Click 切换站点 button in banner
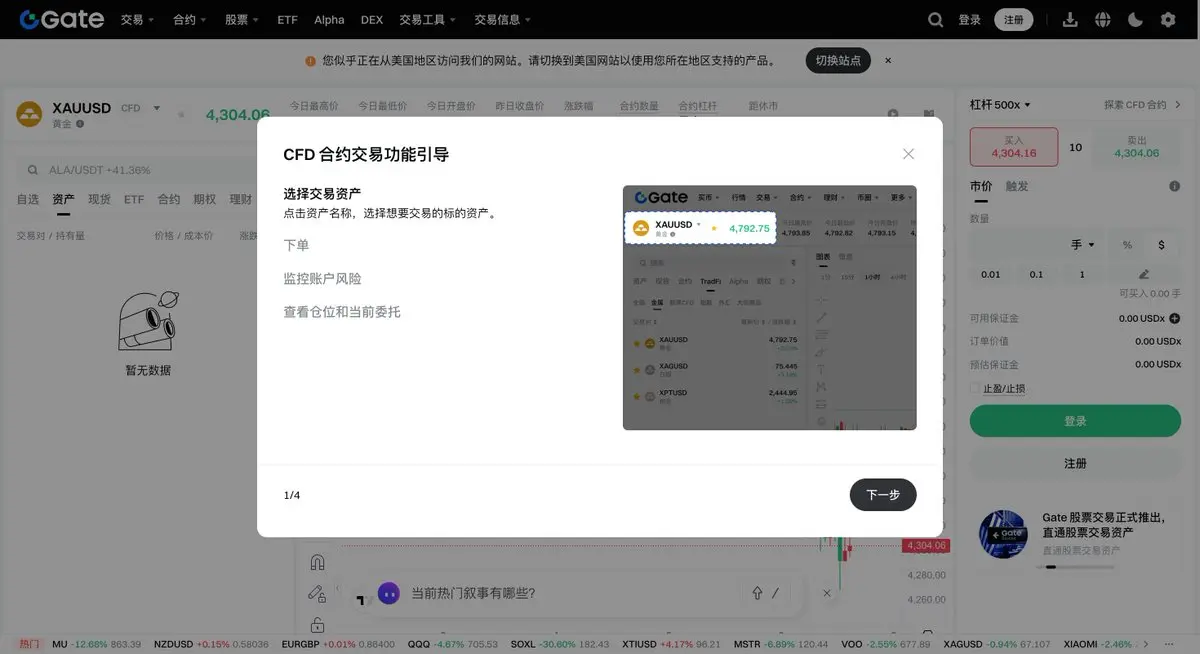Viewport: 1200px width, 654px height. click(838, 60)
